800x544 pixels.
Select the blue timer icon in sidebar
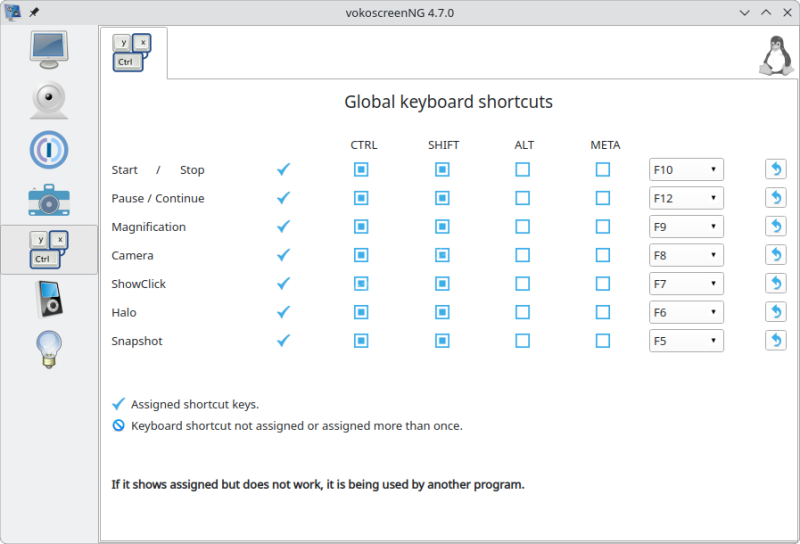tap(49, 150)
